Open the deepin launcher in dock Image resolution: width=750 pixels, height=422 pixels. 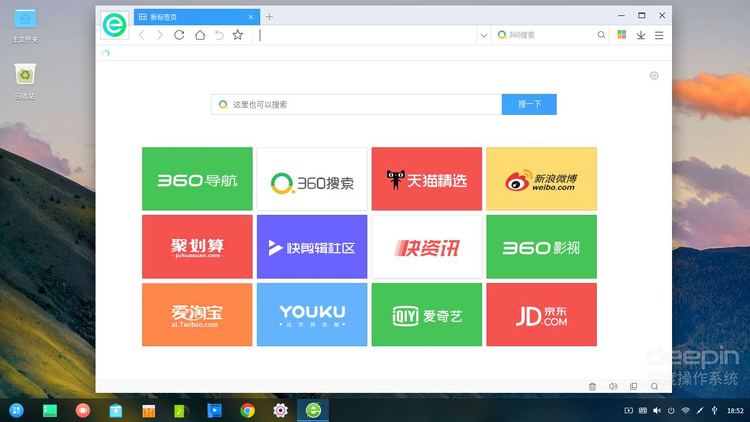point(17,410)
